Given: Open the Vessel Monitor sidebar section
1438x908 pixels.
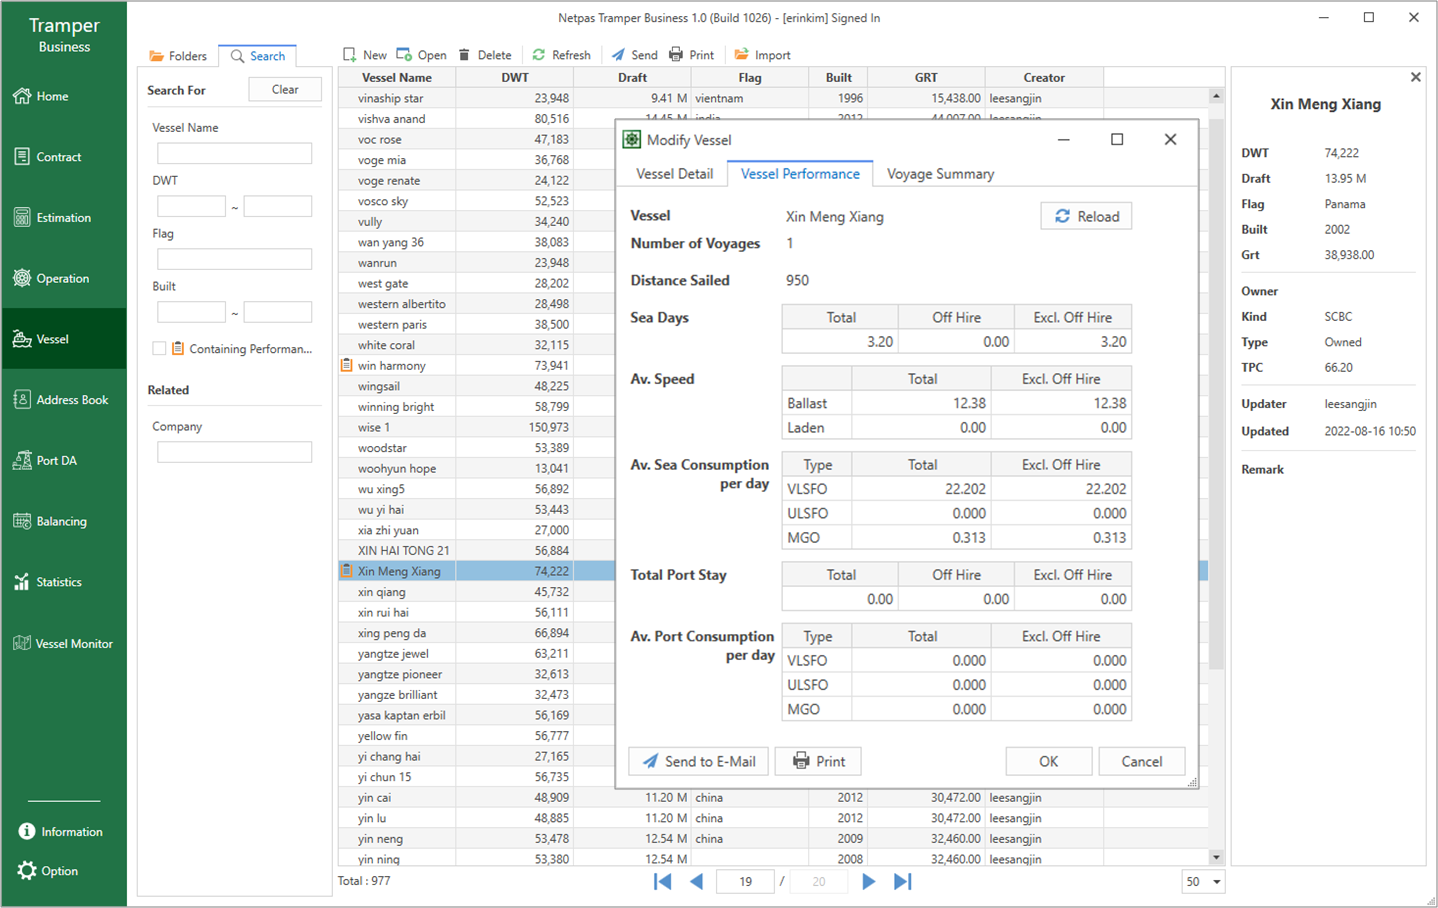Looking at the screenshot, I should pyautogui.click(x=63, y=643).
